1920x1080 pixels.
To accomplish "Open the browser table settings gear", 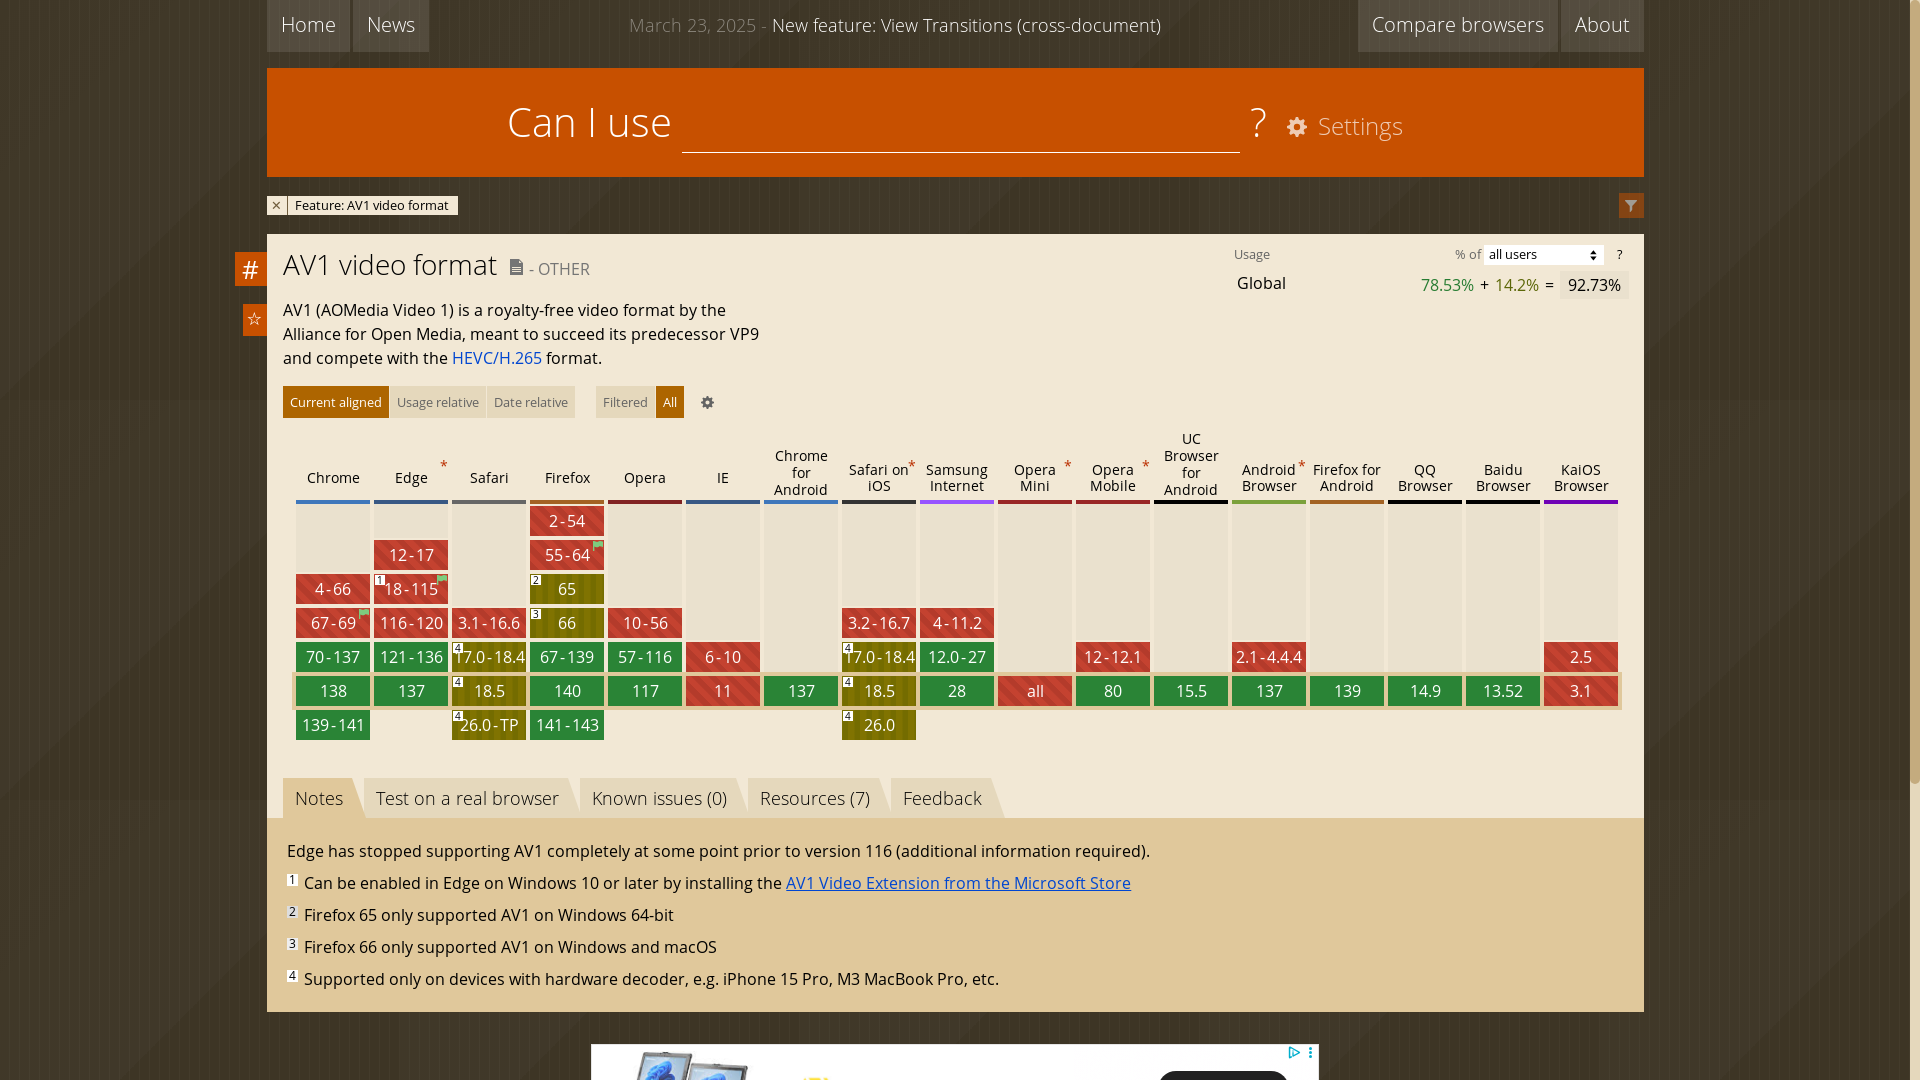I will click(708, 402).
